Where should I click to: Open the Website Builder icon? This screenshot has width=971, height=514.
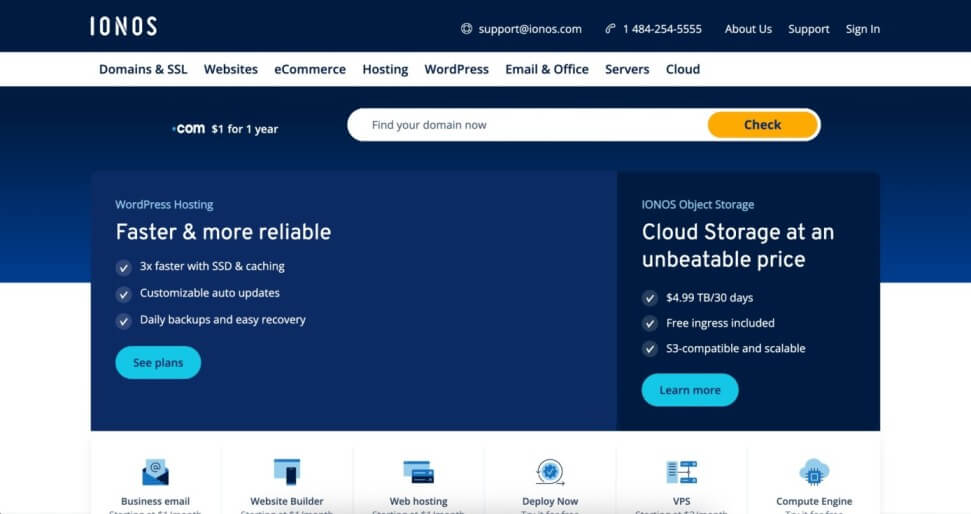287,472
